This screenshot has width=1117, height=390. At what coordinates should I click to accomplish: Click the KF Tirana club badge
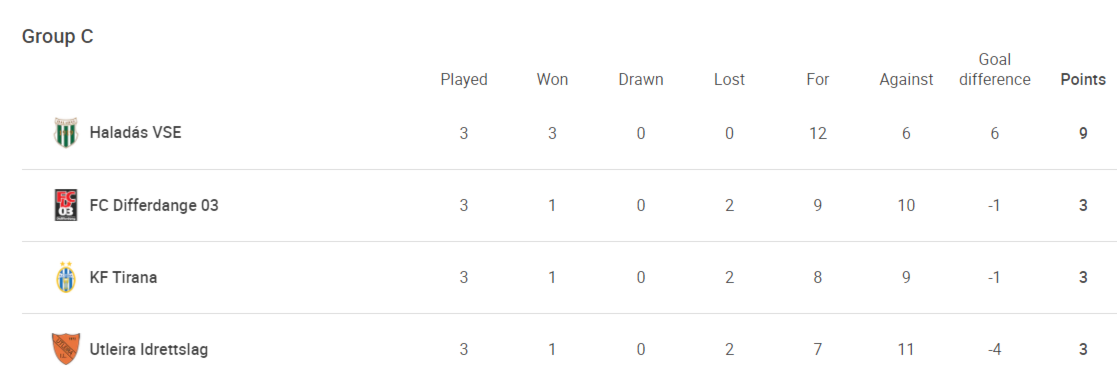pos(66,277)
